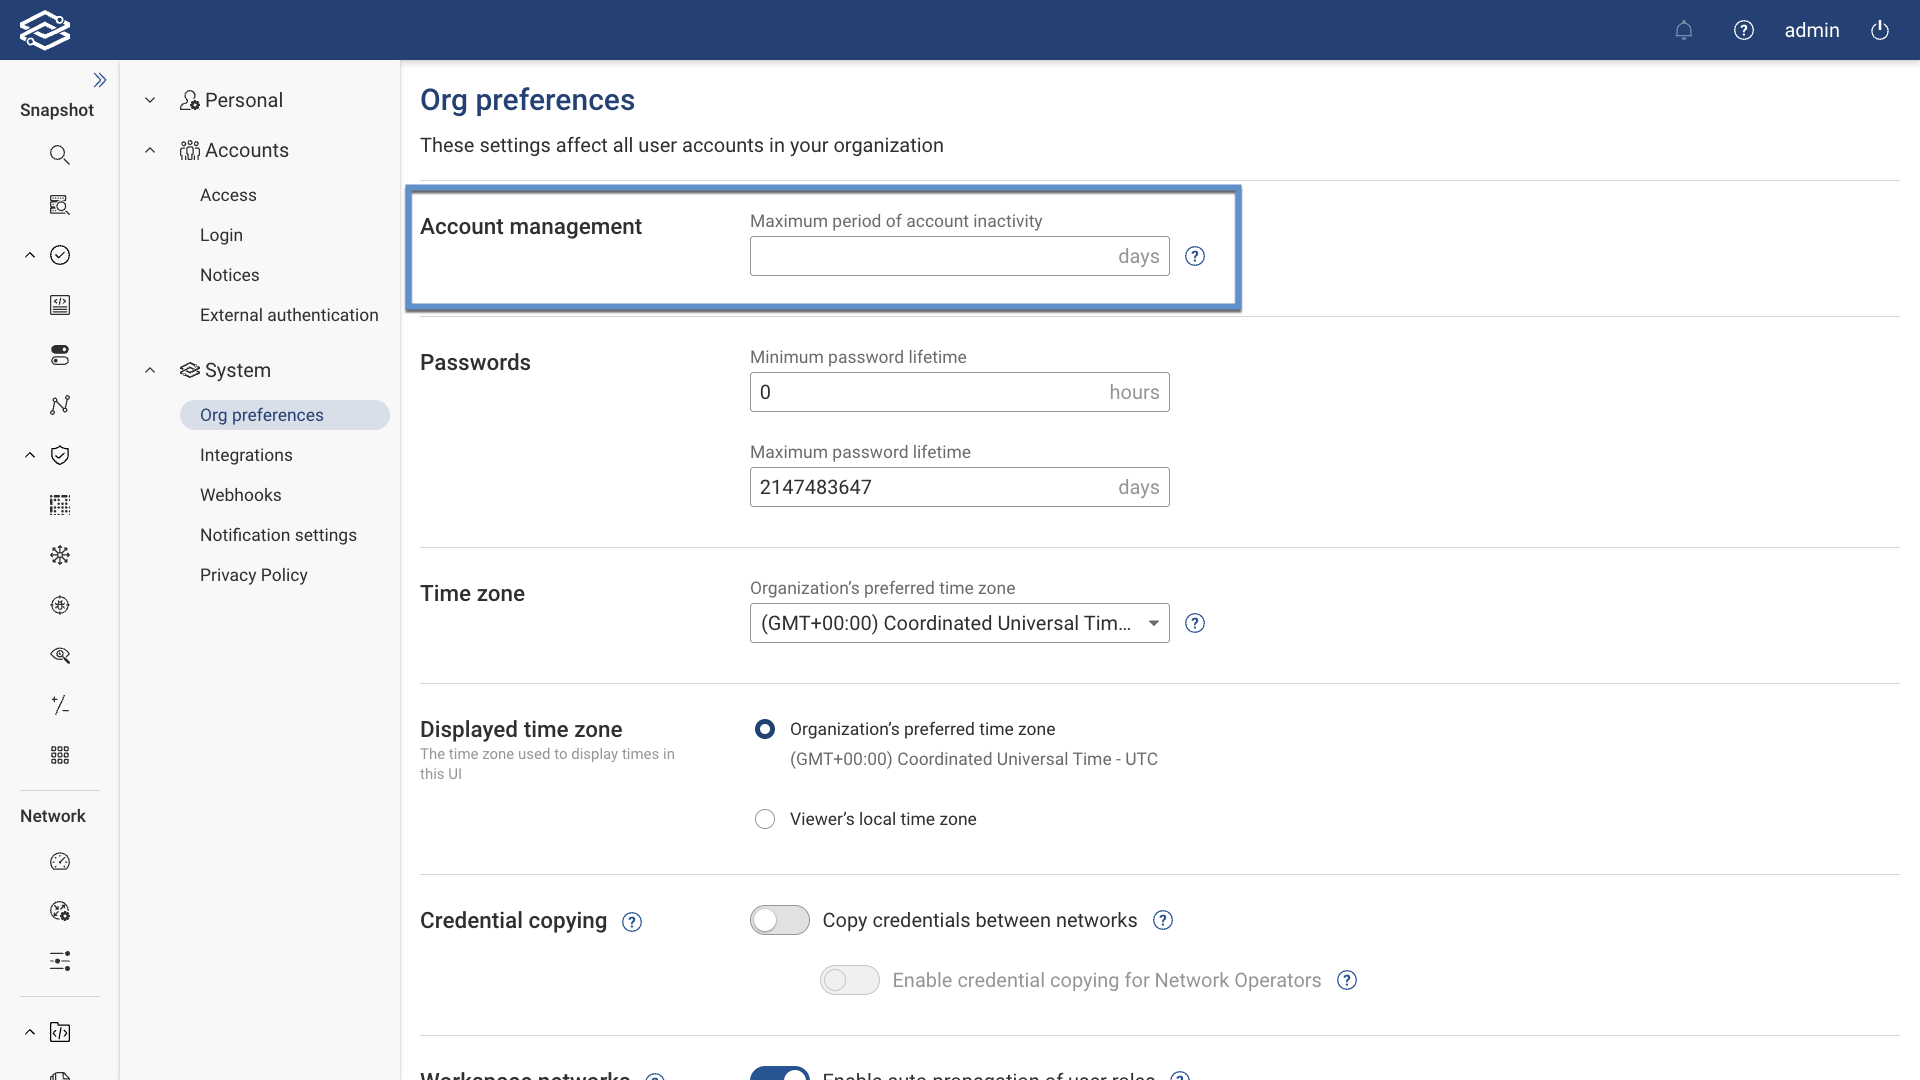Click the help question mark in header
Image resolution: width=1920 pixels, height=1080 pixels.
(x=1744, y=30)
